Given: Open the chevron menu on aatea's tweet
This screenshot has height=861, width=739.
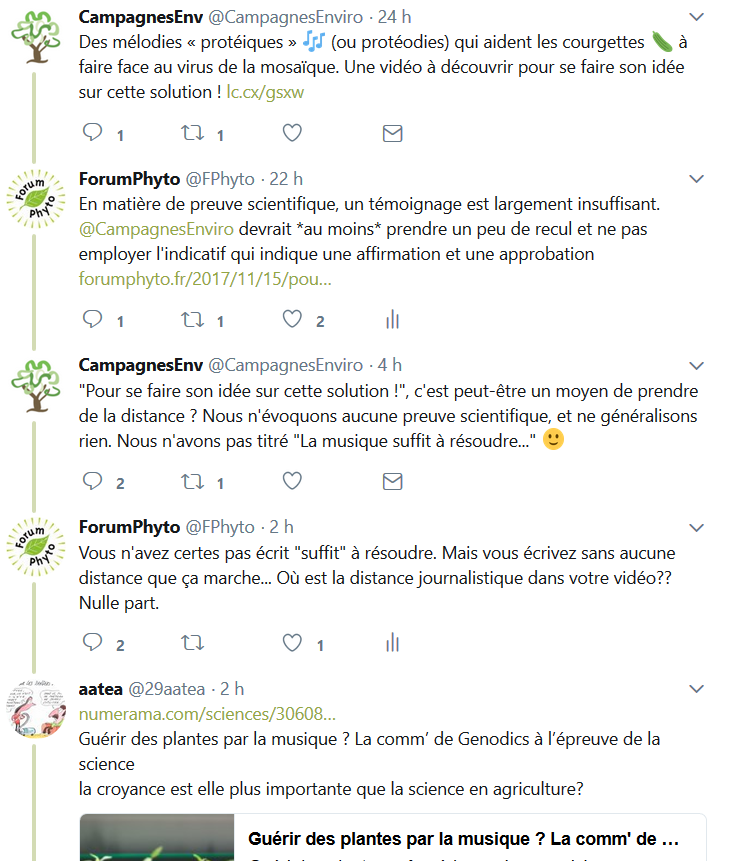Looking at the screenshot, I should 696,689.
